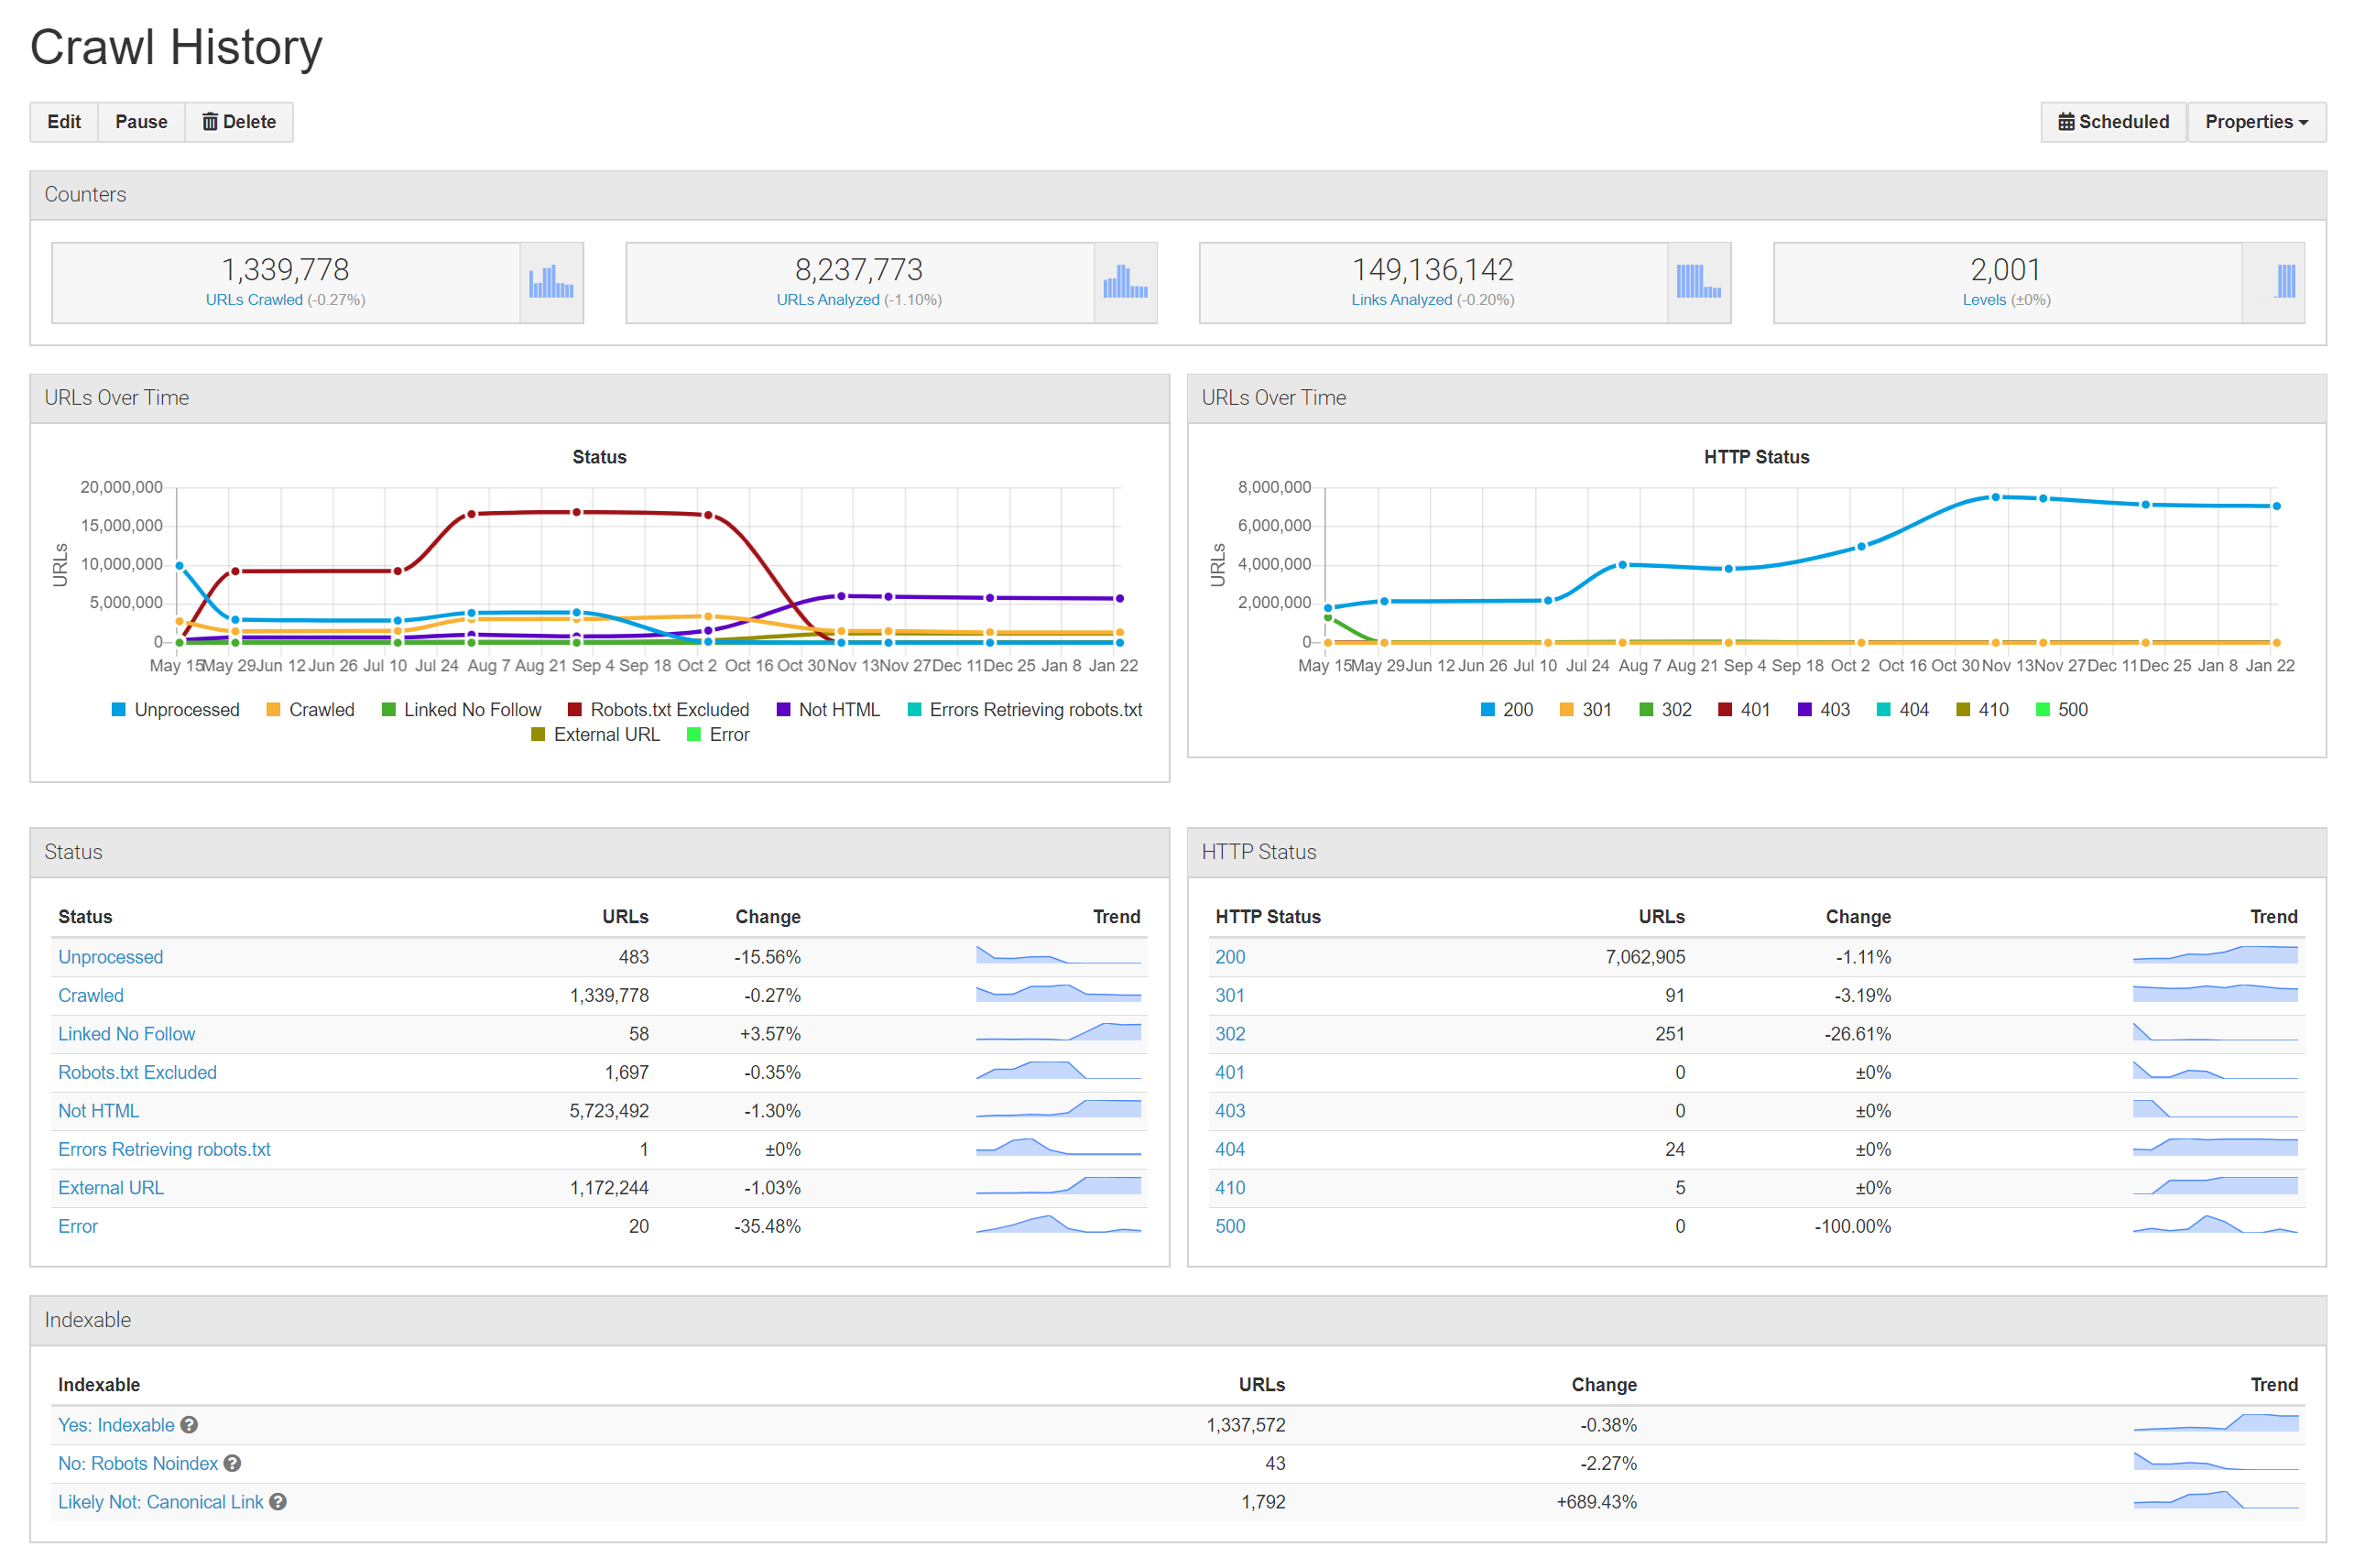Hide the 200 series in HTTP Status legend

(x=1516, y=710)
